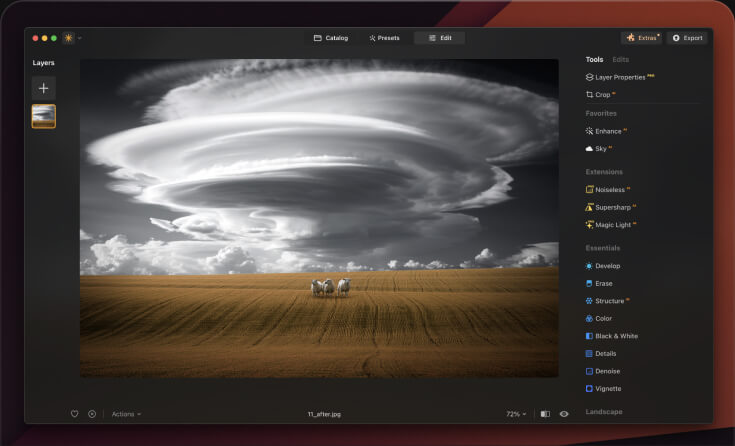
Task: Launch the Supersharp extension
Action: (x=610, y=207)
